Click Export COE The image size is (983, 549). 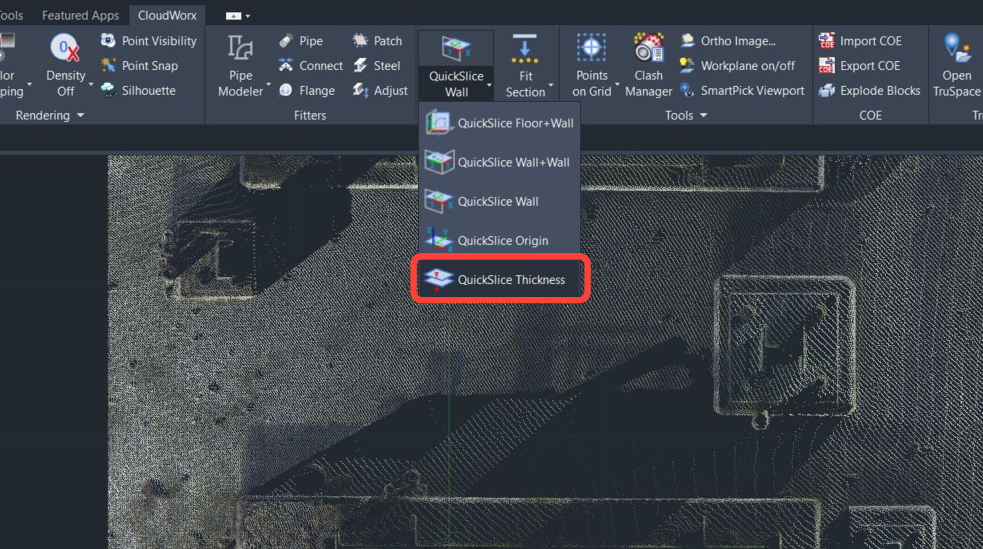859,65
